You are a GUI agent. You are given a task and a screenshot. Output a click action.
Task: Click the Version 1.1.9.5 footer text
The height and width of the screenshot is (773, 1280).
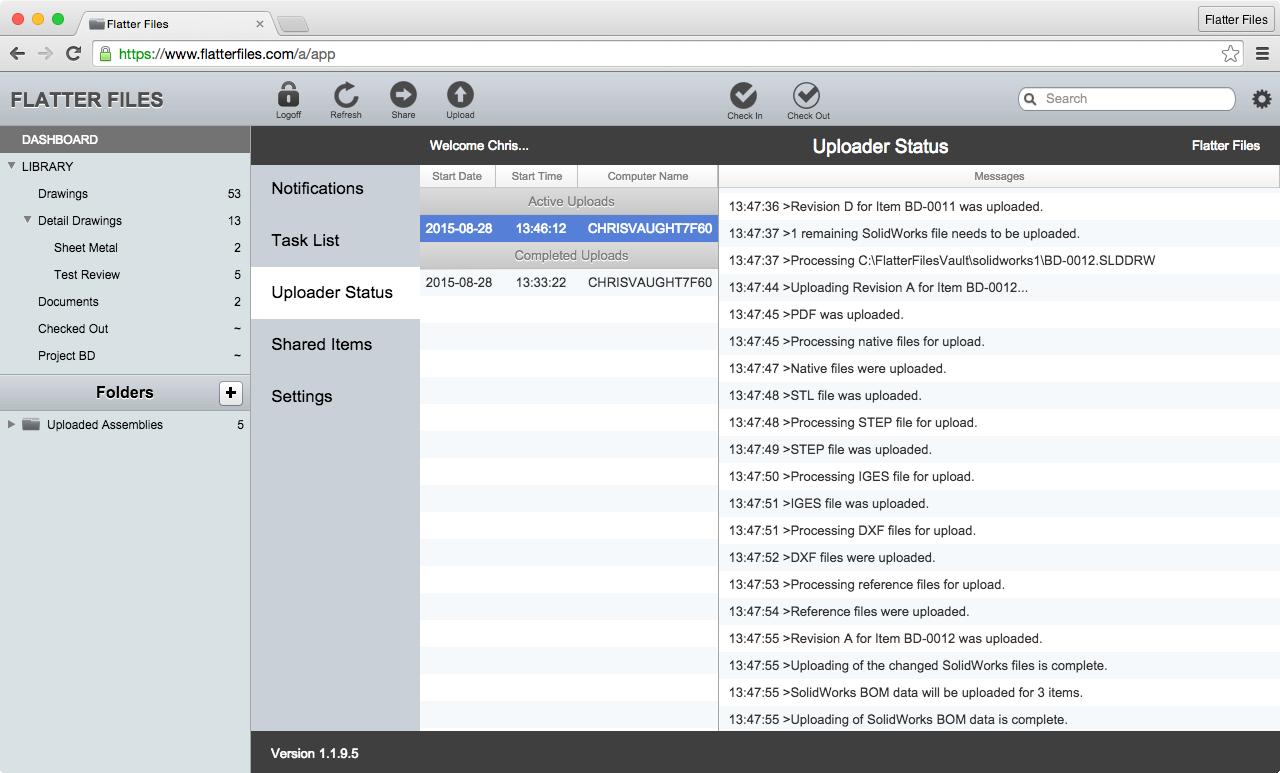[315, 753]
